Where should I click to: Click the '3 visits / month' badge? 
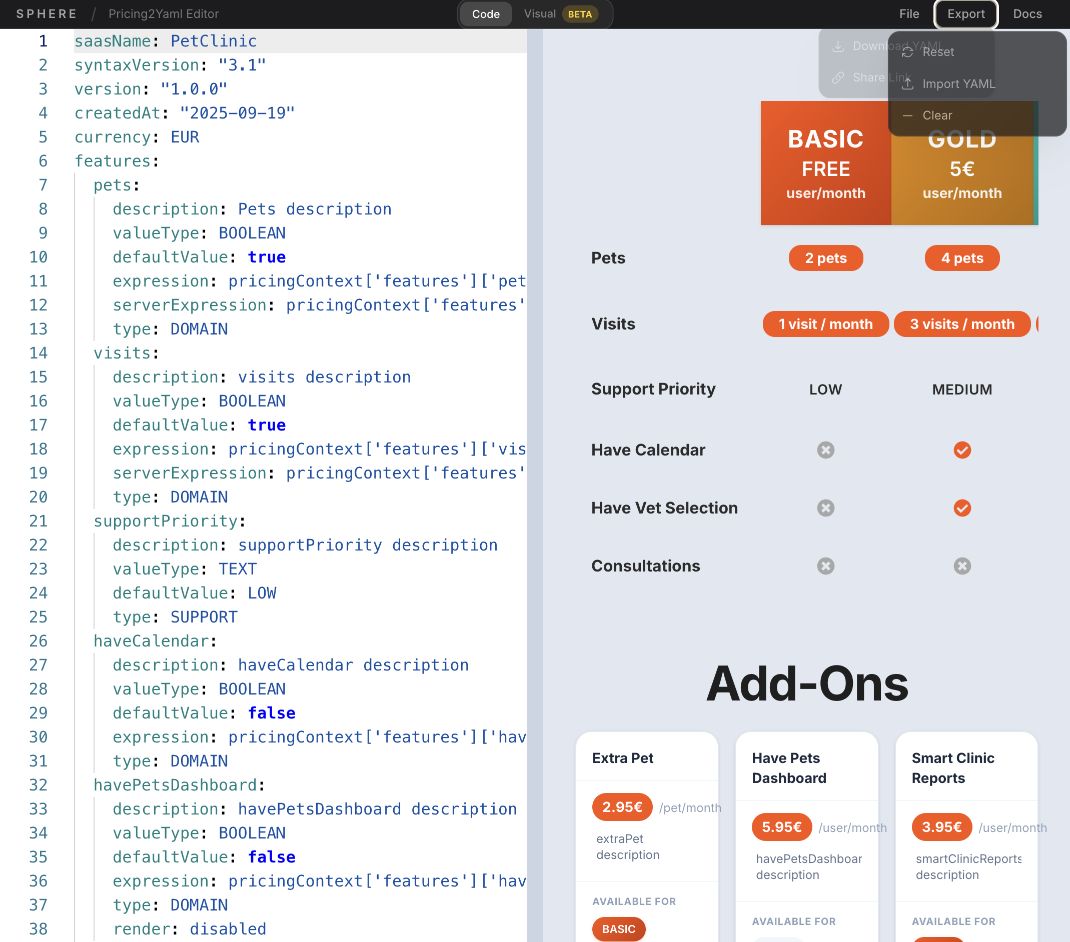click(x=962, y=324)
